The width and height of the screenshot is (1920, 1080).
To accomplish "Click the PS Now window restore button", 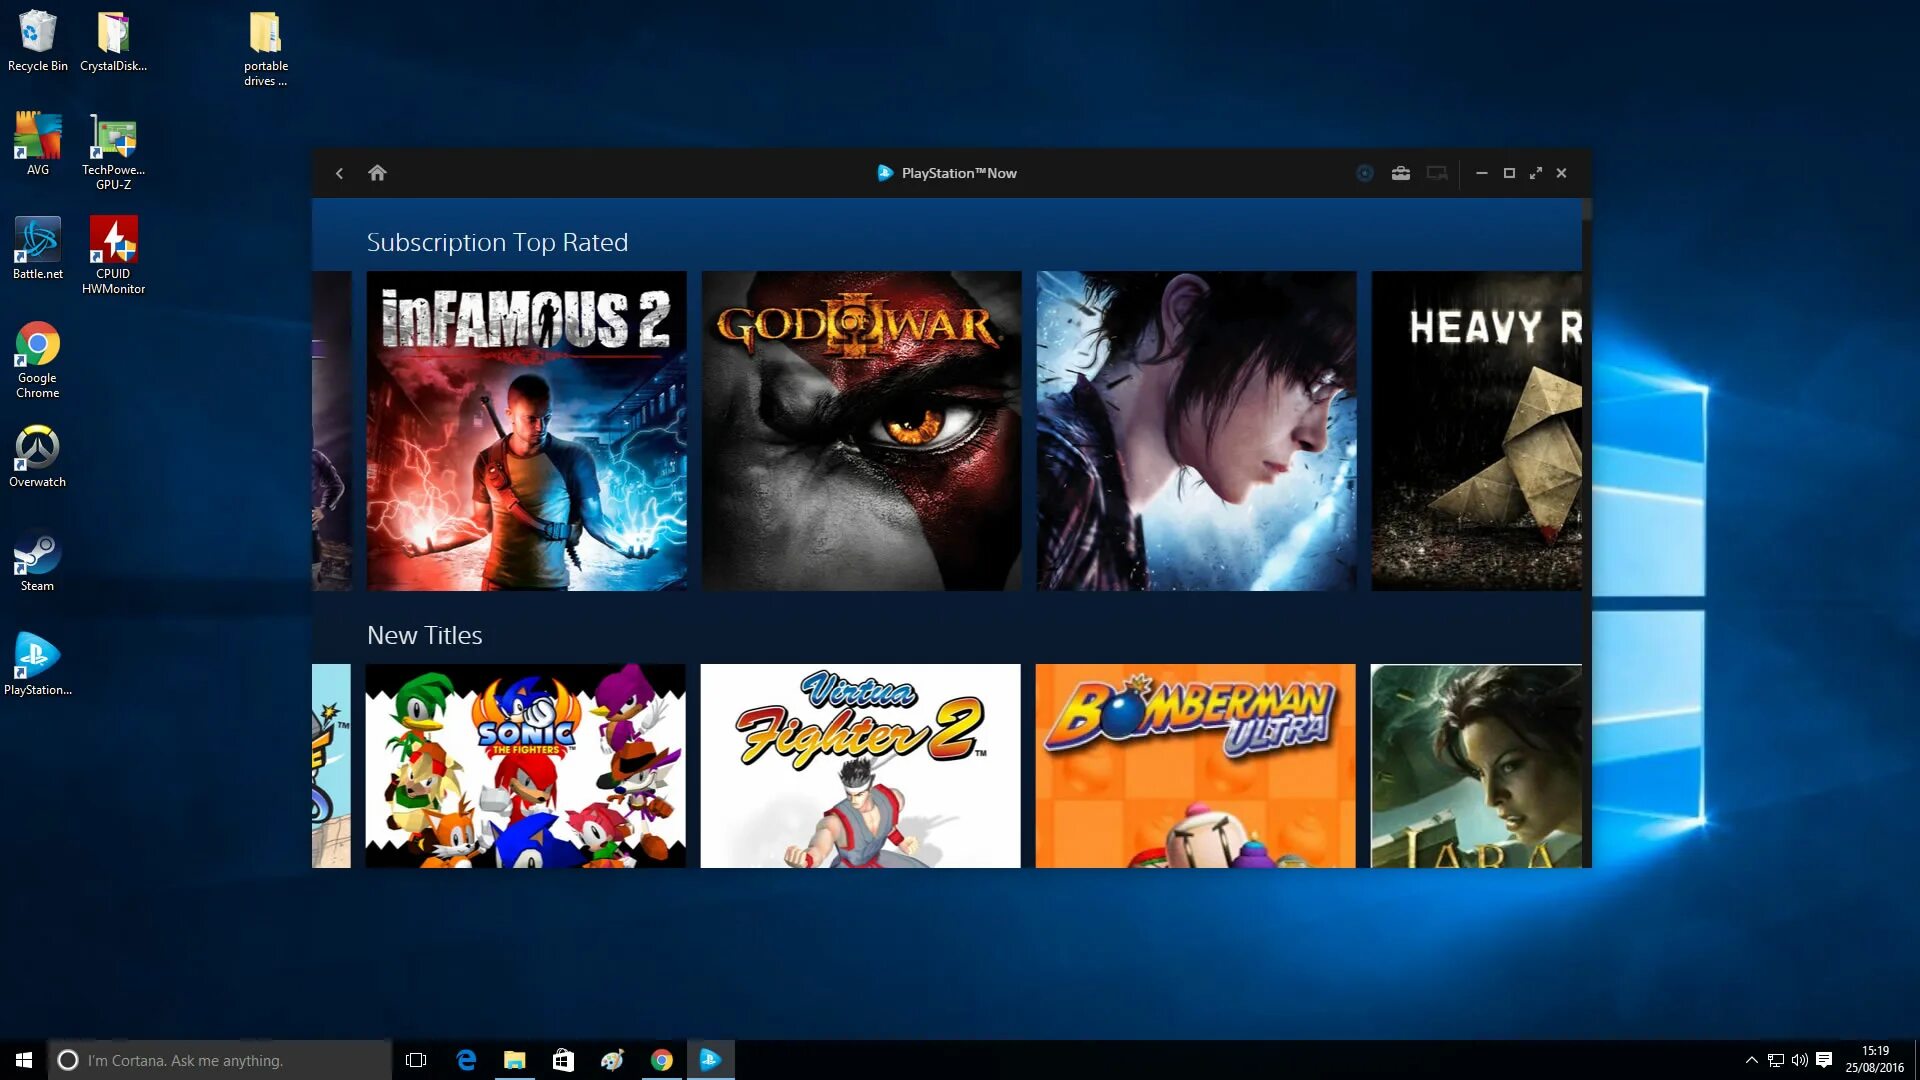I will (1510, 173).
